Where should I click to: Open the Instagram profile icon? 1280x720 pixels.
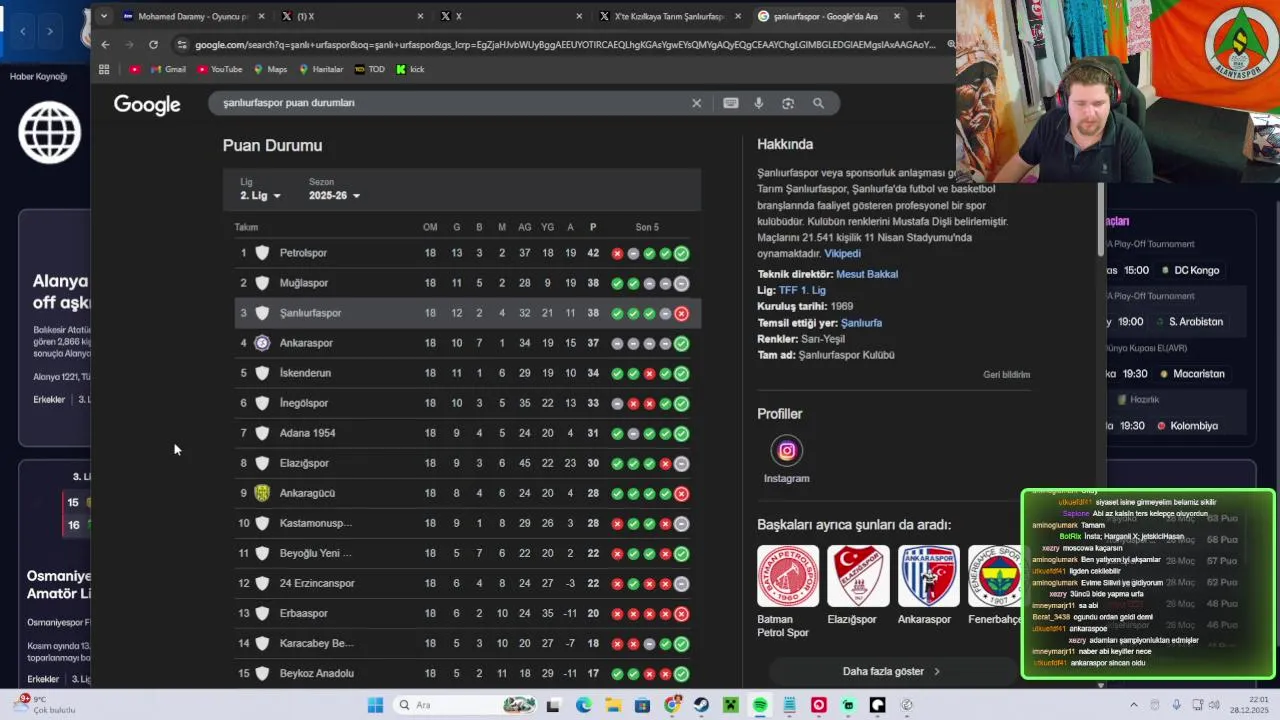[x=787, y=451]
